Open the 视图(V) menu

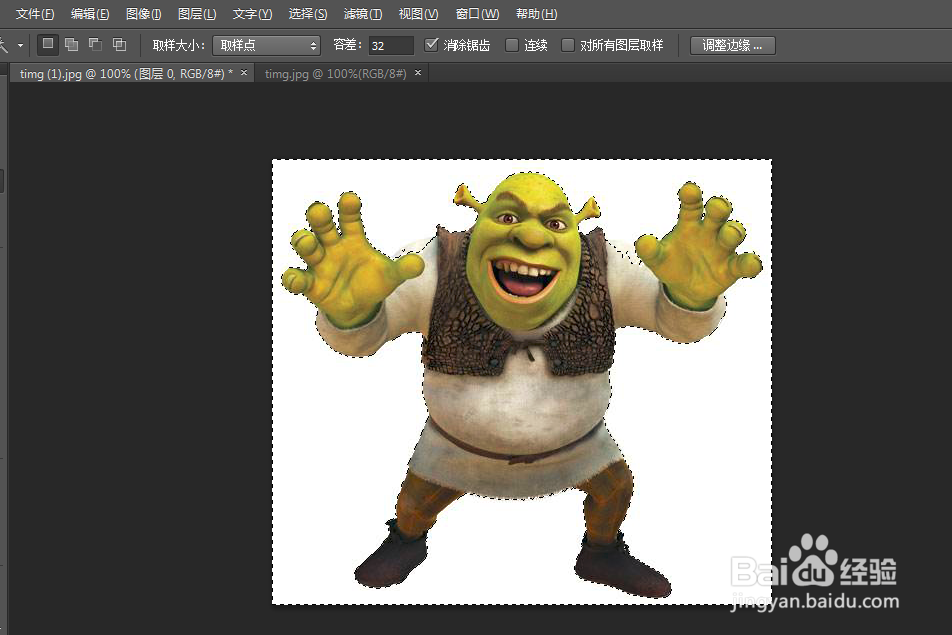(x=418, y=13)
